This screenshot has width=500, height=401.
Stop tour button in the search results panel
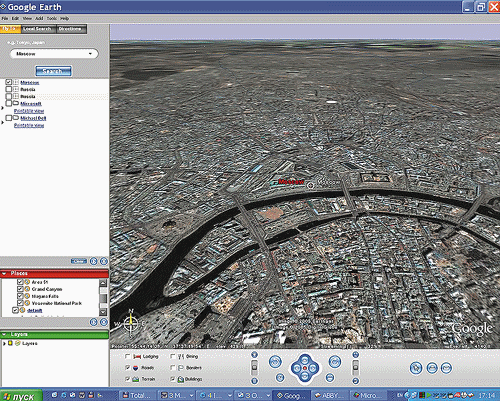104,261
